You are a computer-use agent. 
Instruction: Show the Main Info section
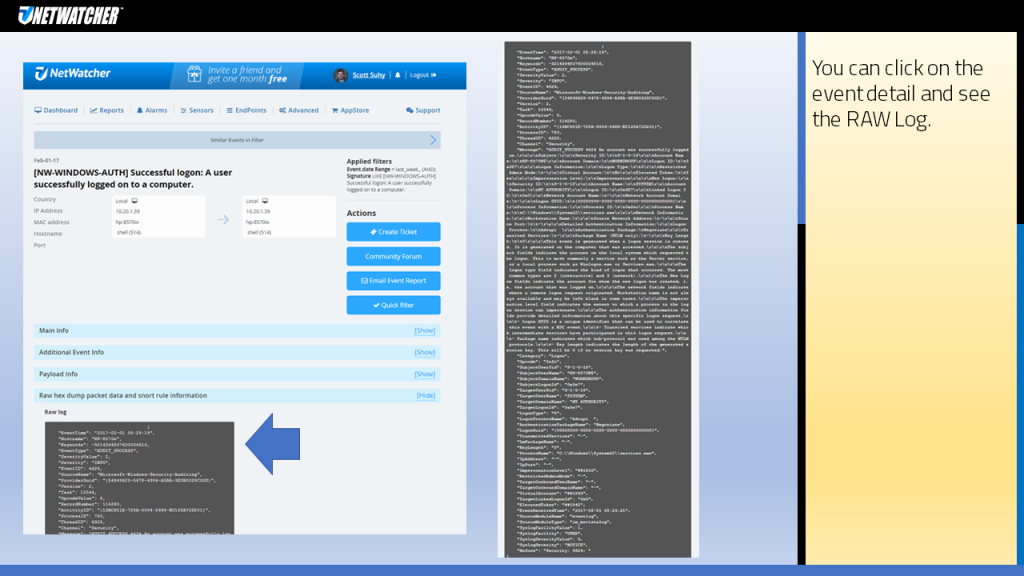click(424, 331)
